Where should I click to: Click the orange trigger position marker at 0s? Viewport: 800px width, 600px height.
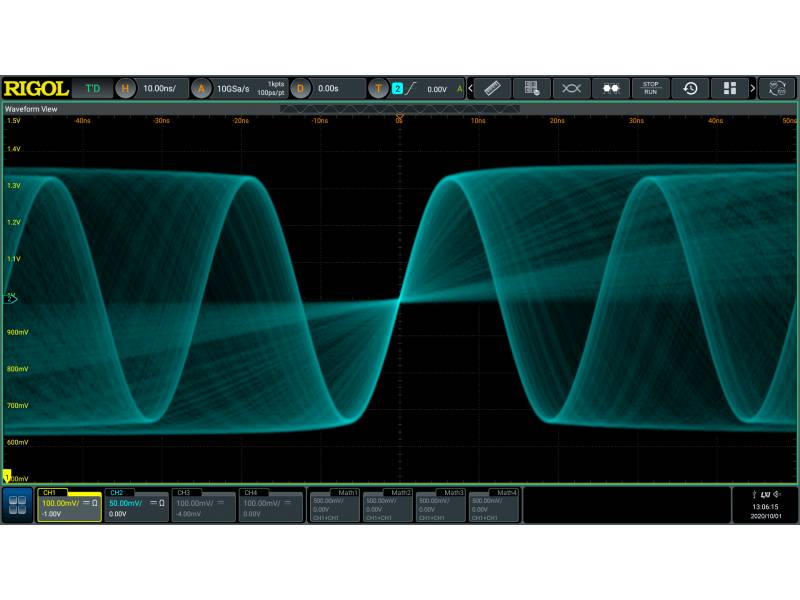pos(399,118)
